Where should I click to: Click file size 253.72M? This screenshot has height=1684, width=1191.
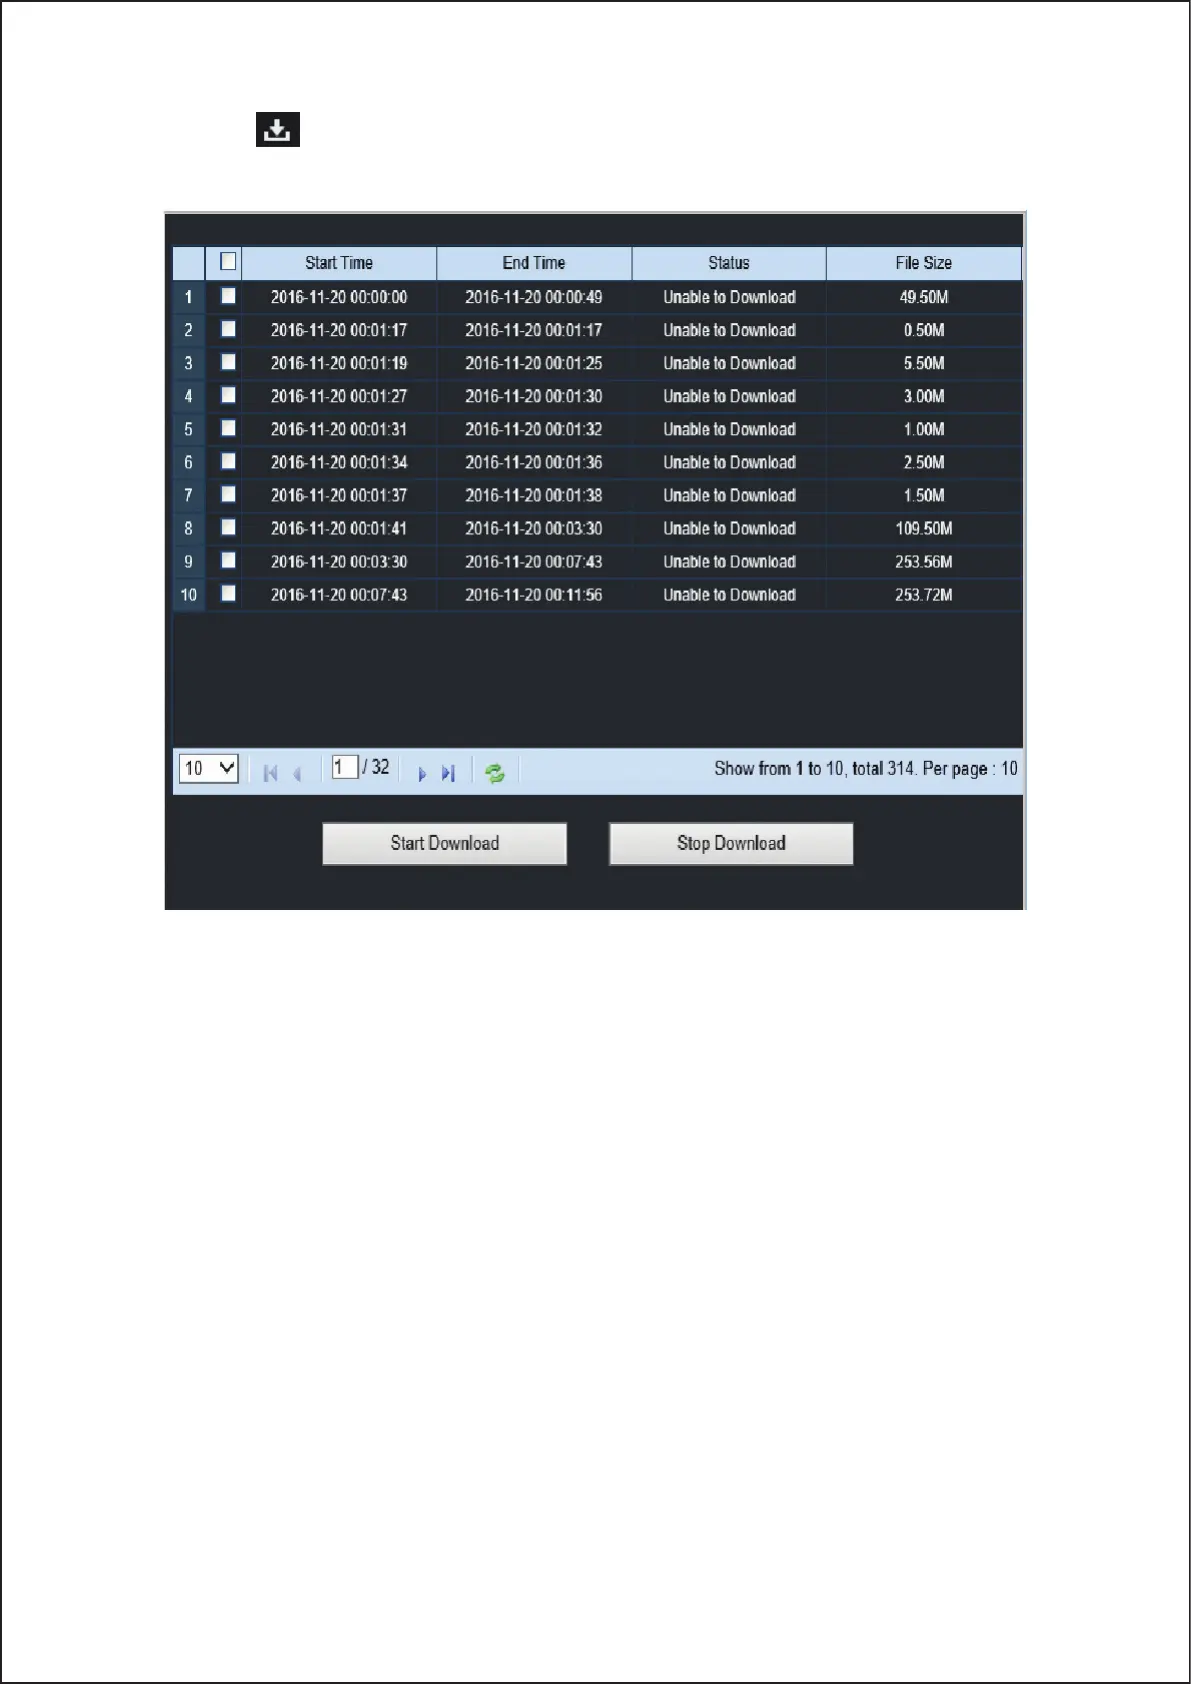click(924, 594)
